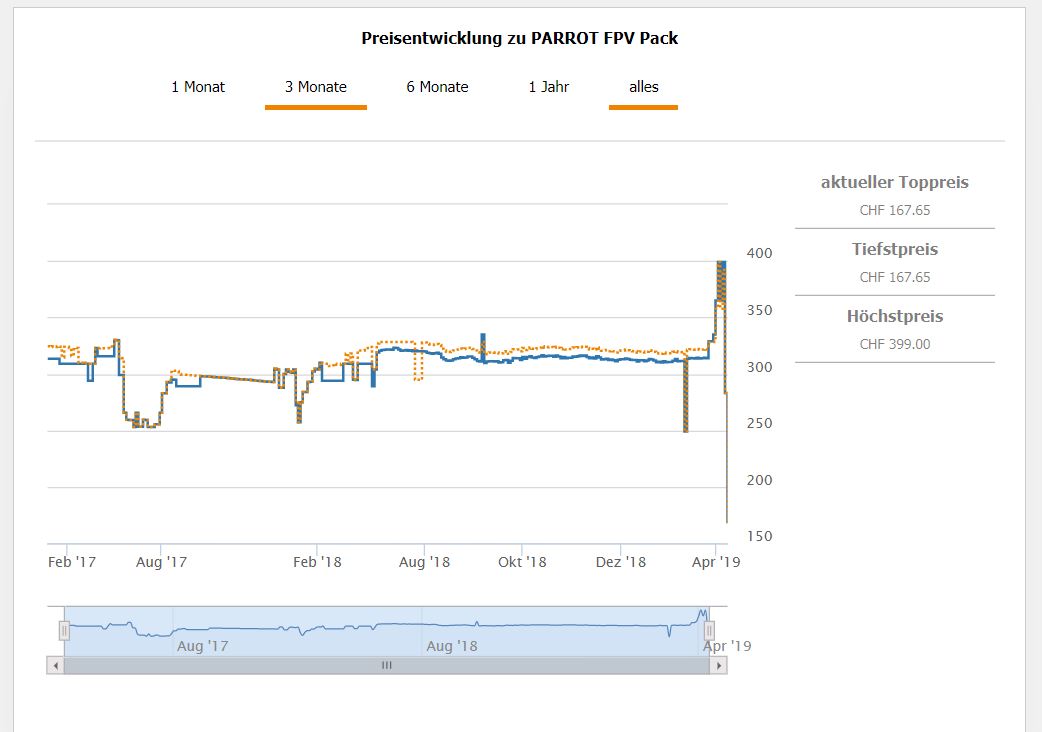1042x732 pixels.
Task: Click the aktueller Toppreis heading
Action: point(894,183)
